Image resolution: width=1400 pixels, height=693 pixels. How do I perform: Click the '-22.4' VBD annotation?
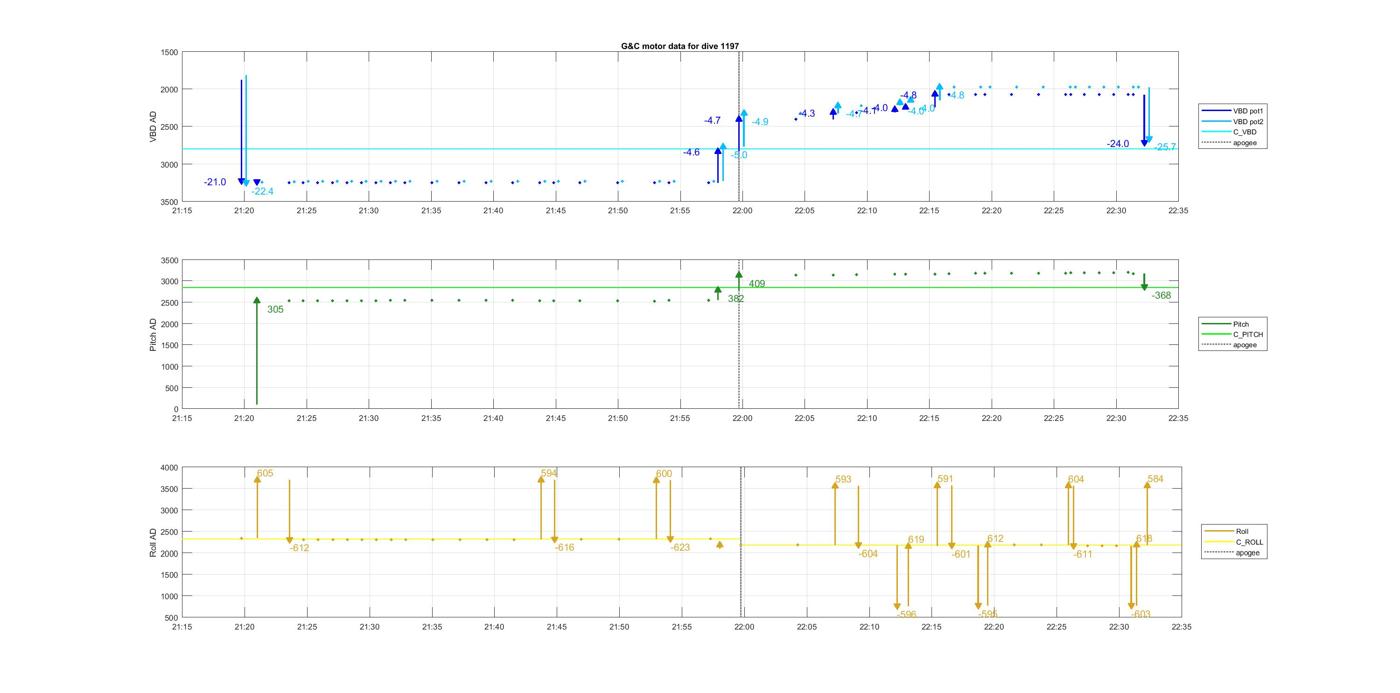(262, 191)
